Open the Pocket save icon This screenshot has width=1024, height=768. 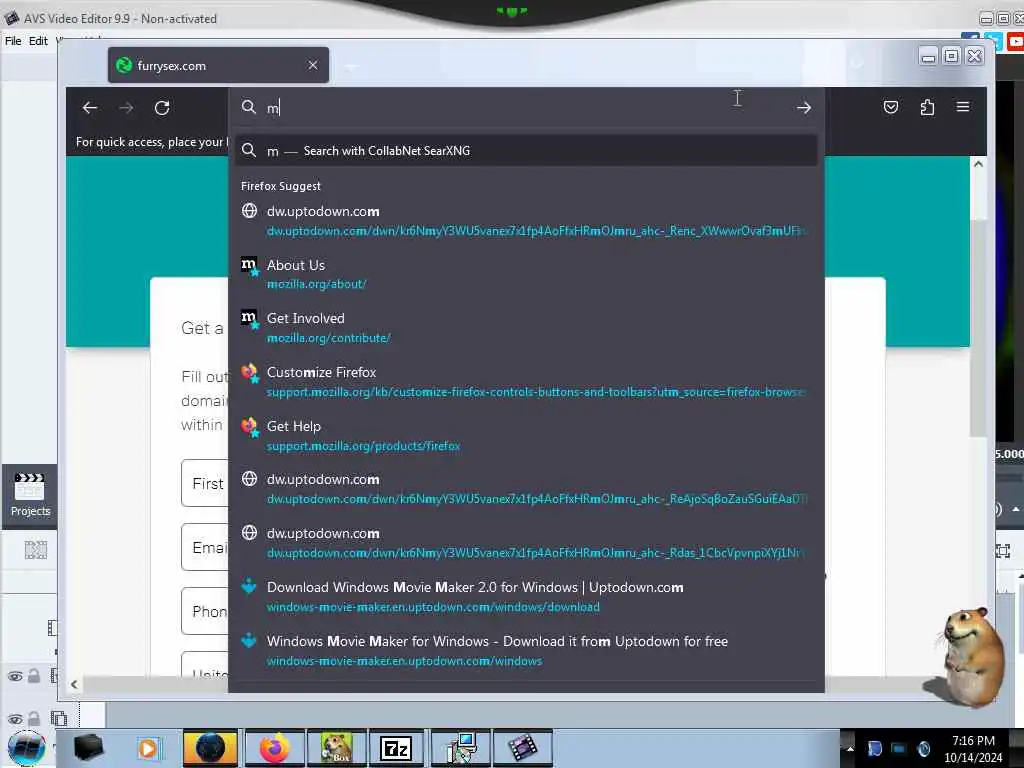point(891,107)
